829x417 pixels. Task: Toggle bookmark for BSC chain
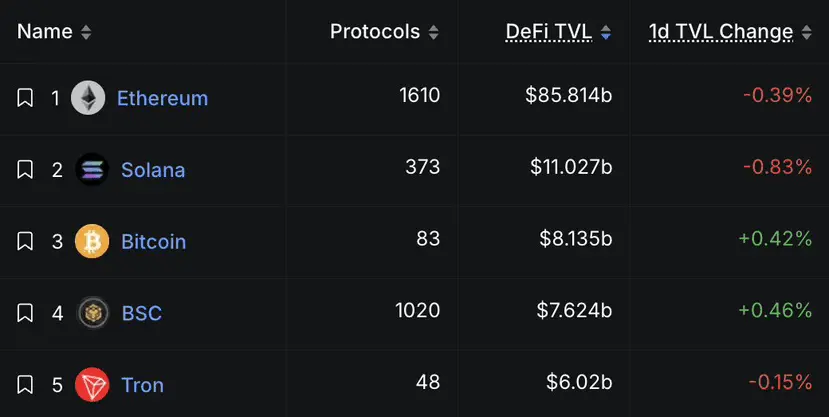point(25,313)
